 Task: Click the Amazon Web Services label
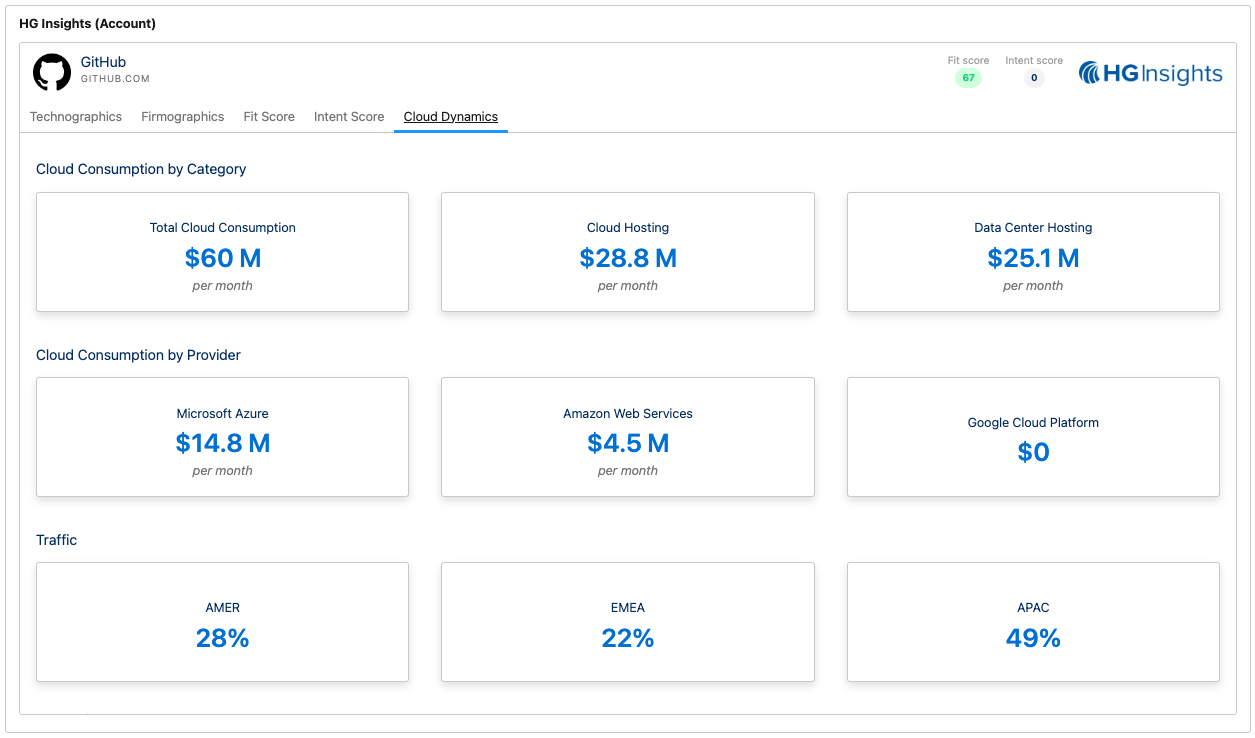point(628,414)
